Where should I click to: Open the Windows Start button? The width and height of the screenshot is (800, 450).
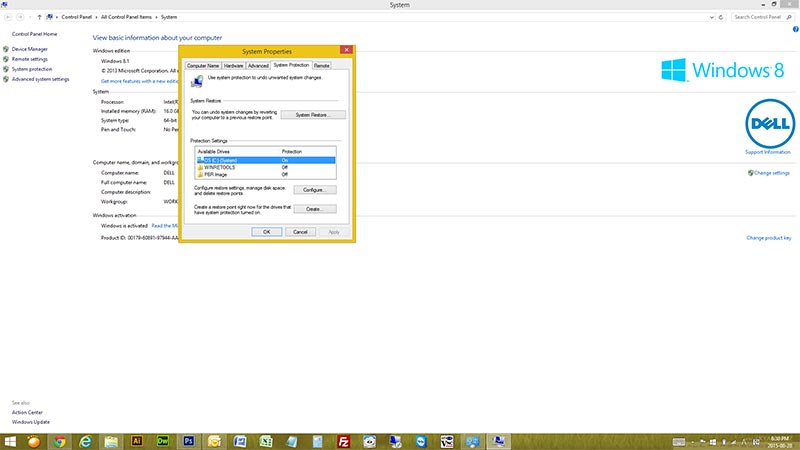coord(10,441)
